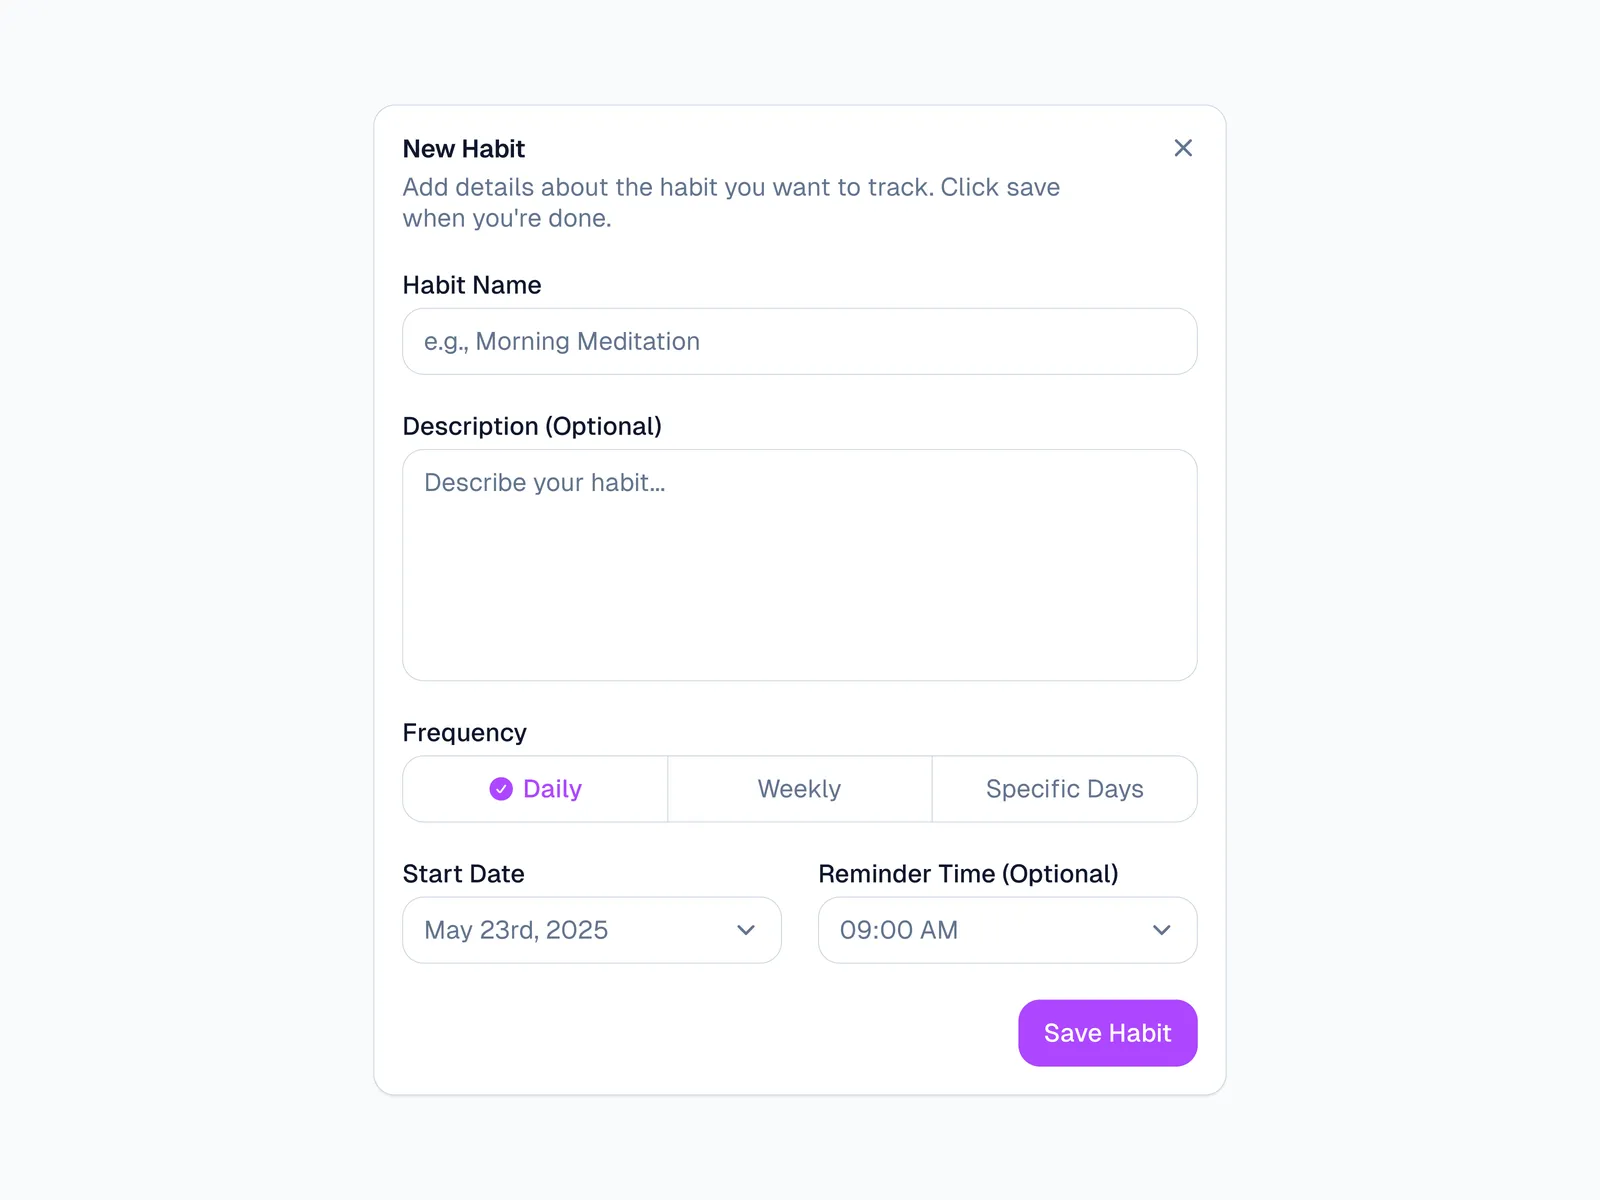Focus the Morning Meditation name field
1600x1200 pixels.
pos(799,342)
